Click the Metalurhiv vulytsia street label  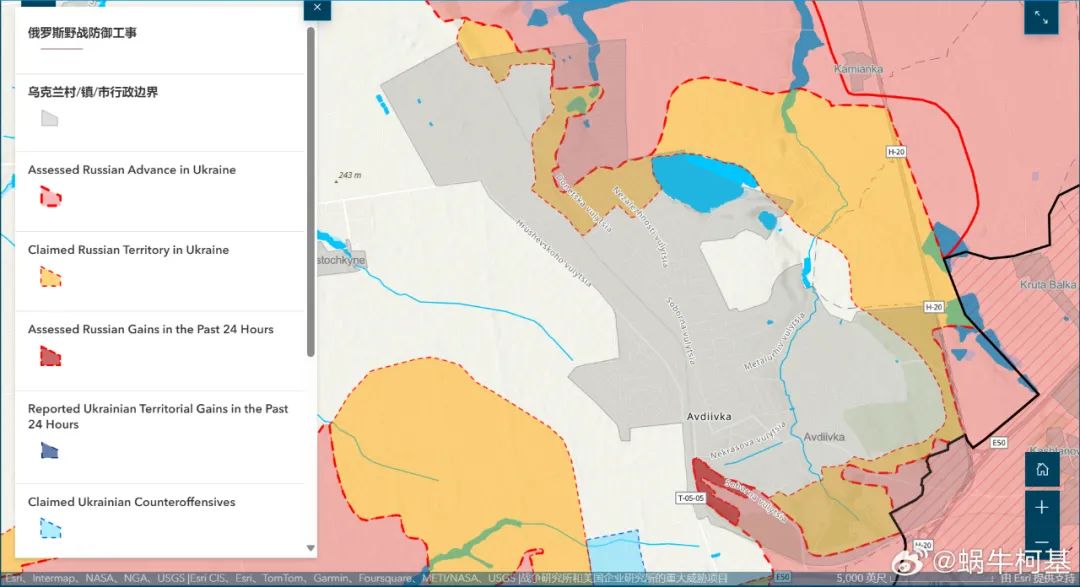coord(774,342)
